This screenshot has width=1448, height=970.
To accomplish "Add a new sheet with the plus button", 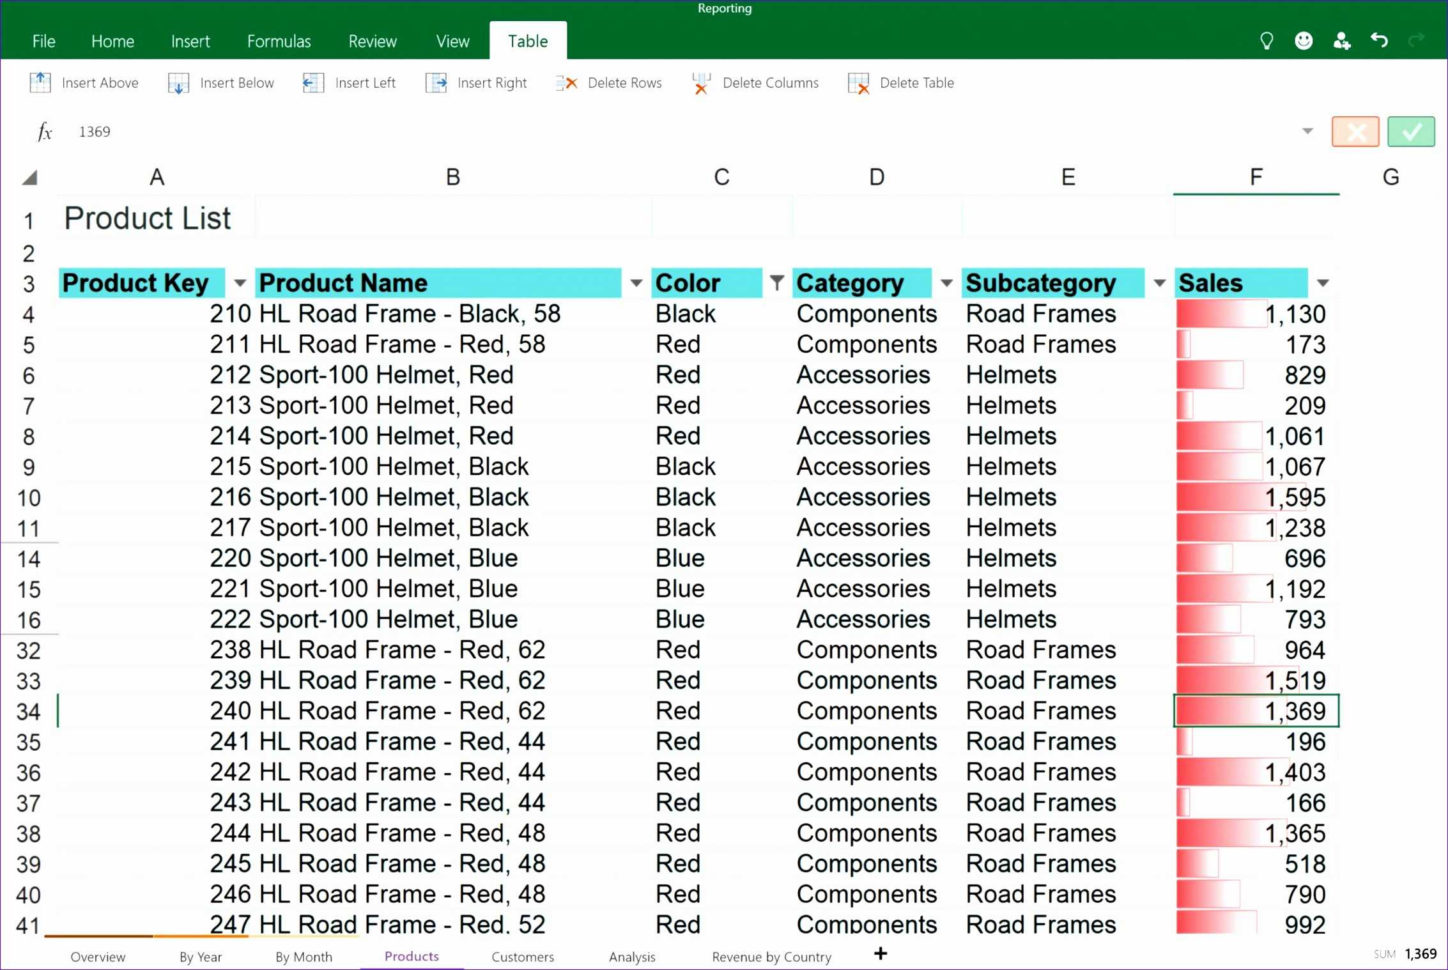I will tap(879, 953).
